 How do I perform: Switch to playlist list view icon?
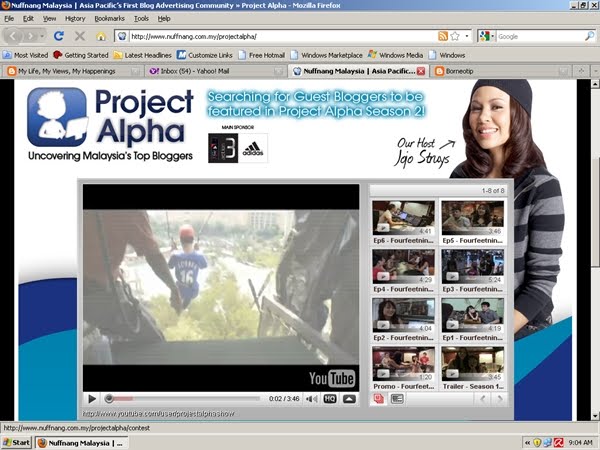tap(397, 399)
